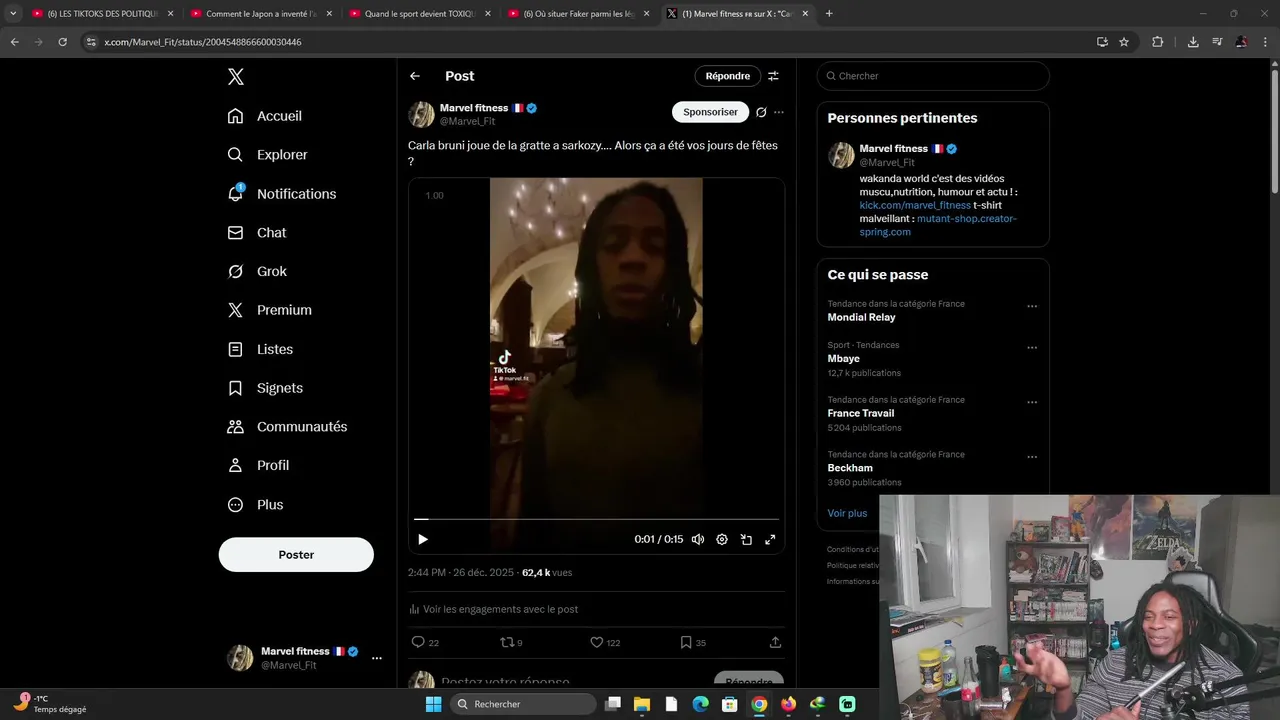Screen dimensions: 1280x720
Task: Click the browser back arrow
Action: (14, 42)
